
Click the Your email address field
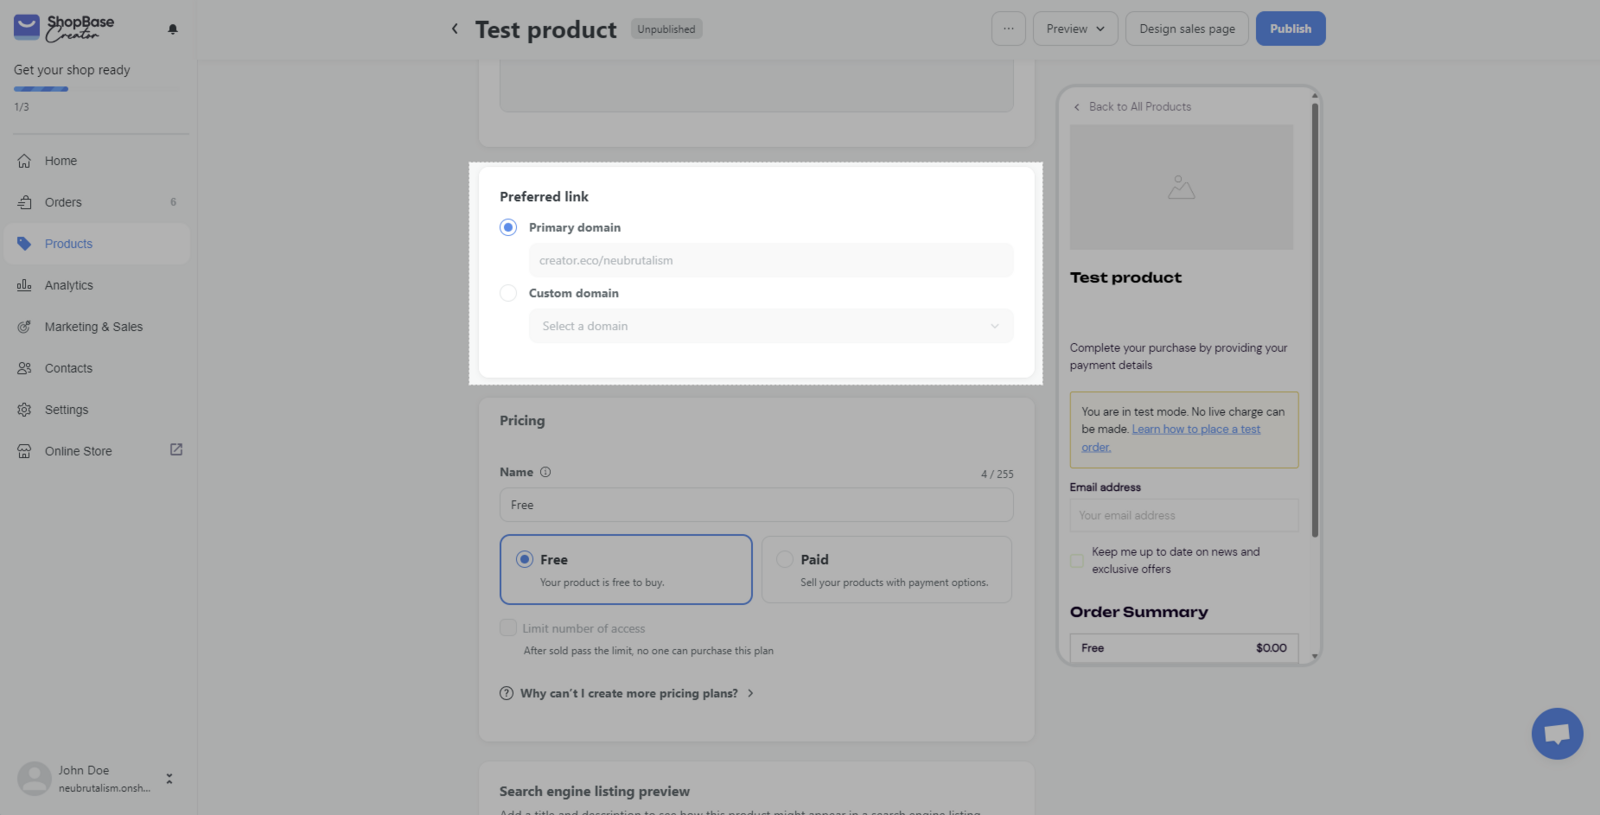pos(1184,516)
